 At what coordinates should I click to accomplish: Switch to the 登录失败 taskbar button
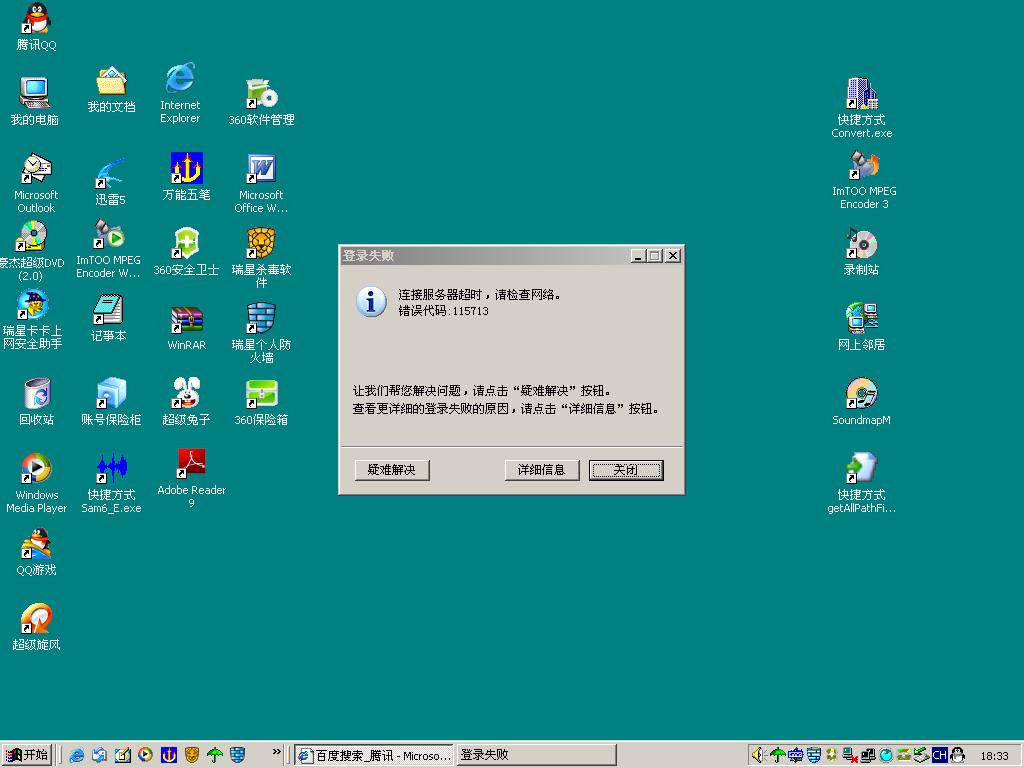coord(536,755)
